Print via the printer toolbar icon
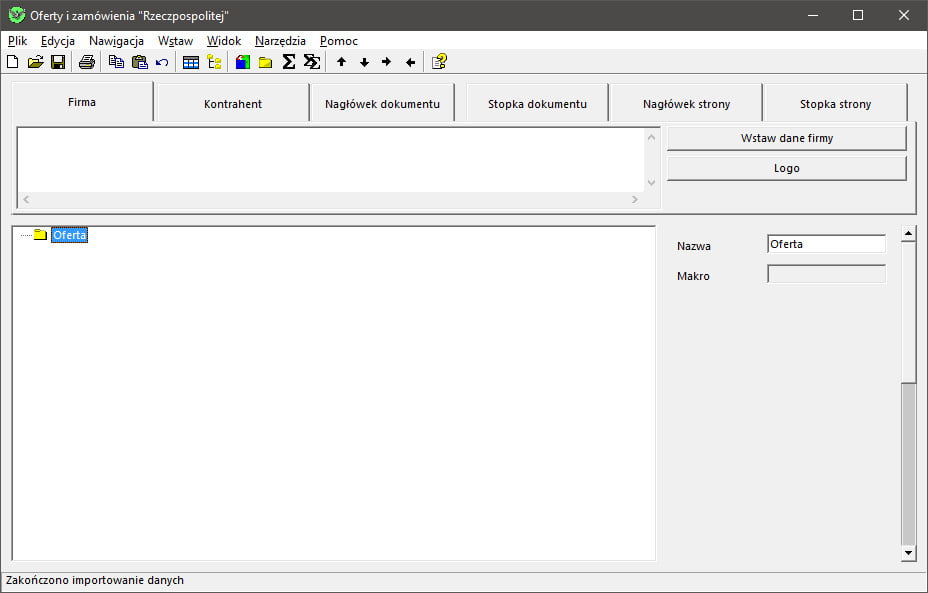 click(87, 62)
